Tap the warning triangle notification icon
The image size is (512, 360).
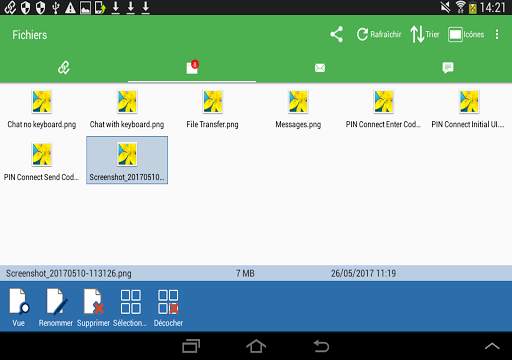70,7
